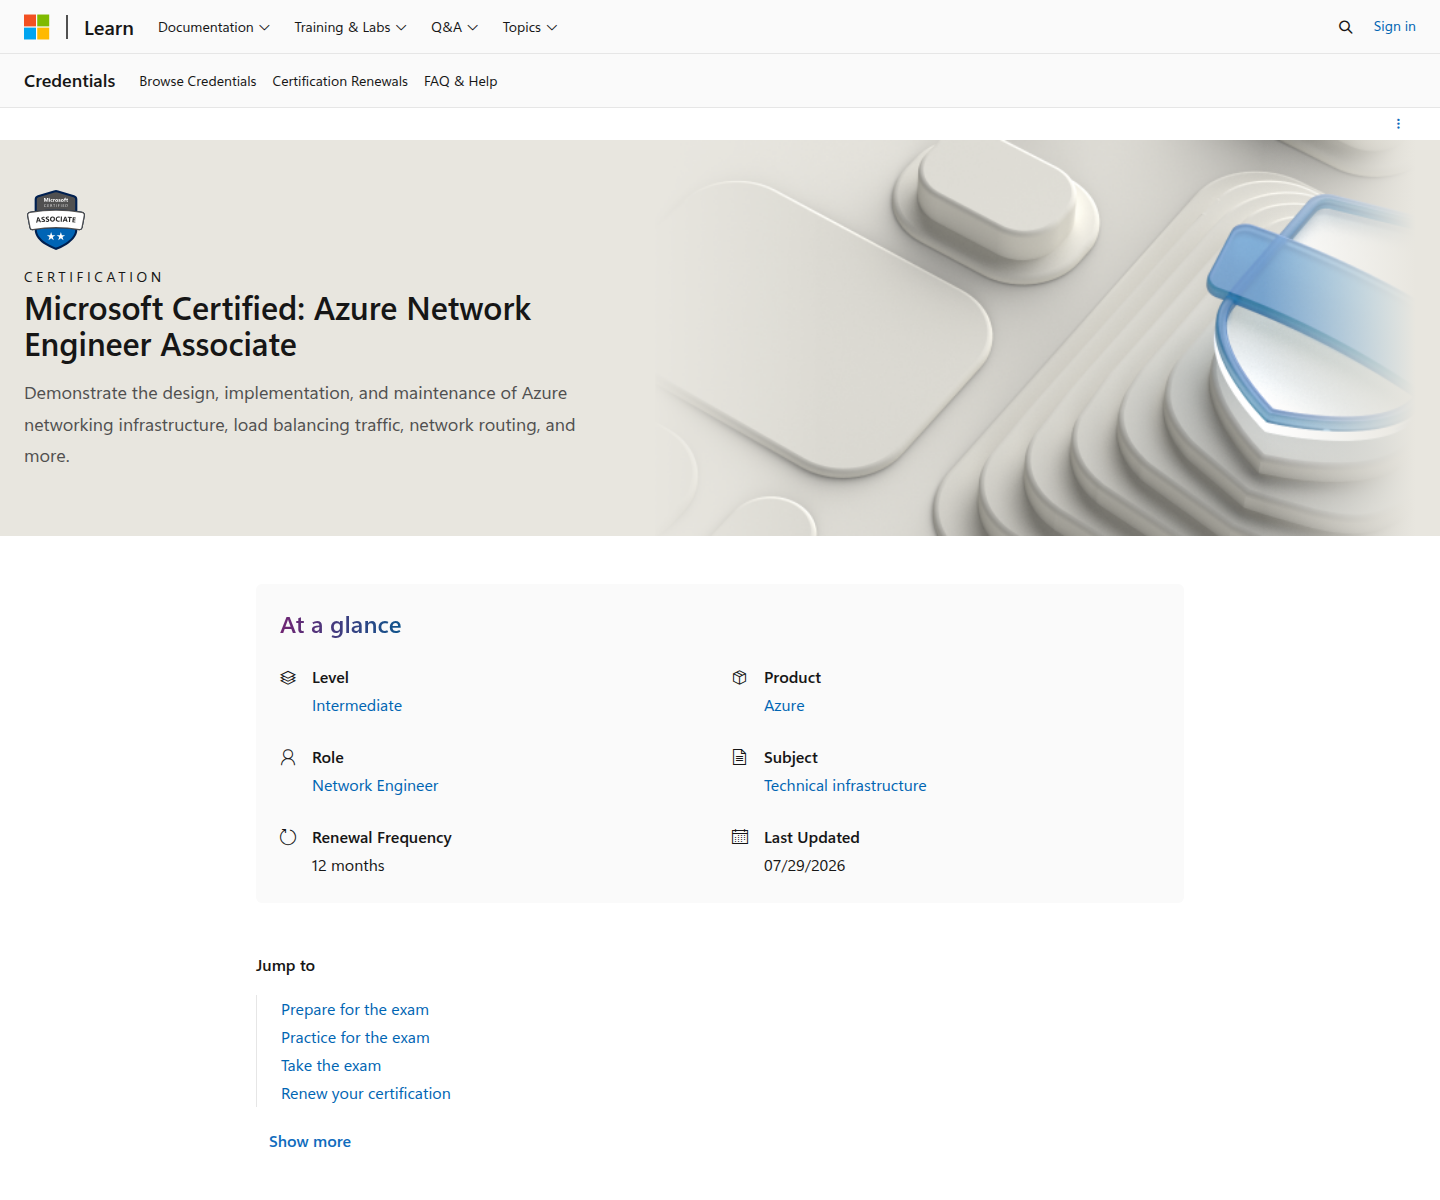
Task: Click the Renewal Frequency circular arrow icon
Action: (x=288, y=838)
